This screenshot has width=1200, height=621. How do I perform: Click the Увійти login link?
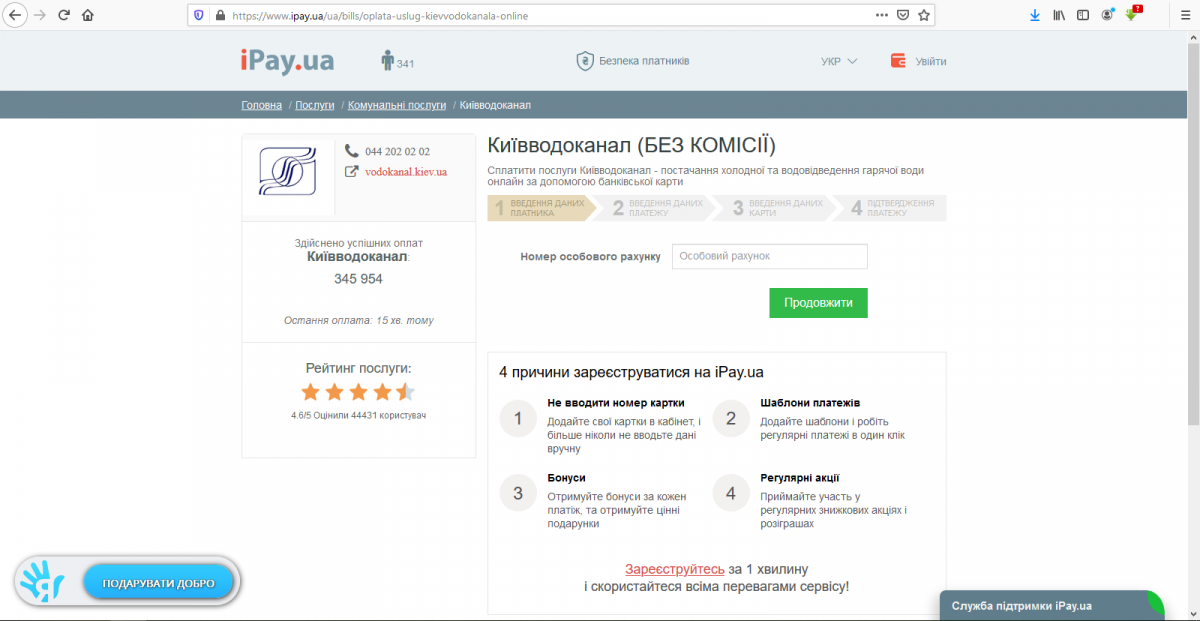930,61
